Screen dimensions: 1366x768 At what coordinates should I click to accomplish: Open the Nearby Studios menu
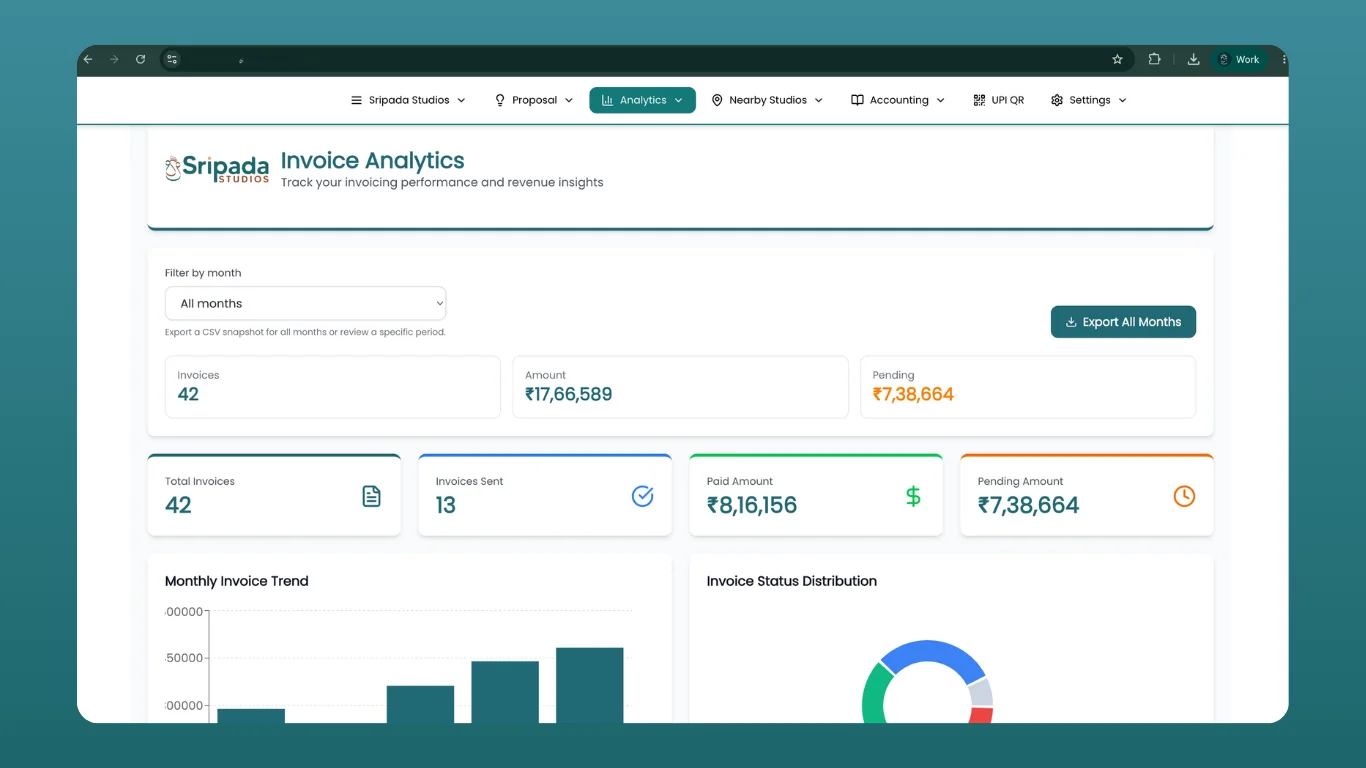tap(767, 100)
